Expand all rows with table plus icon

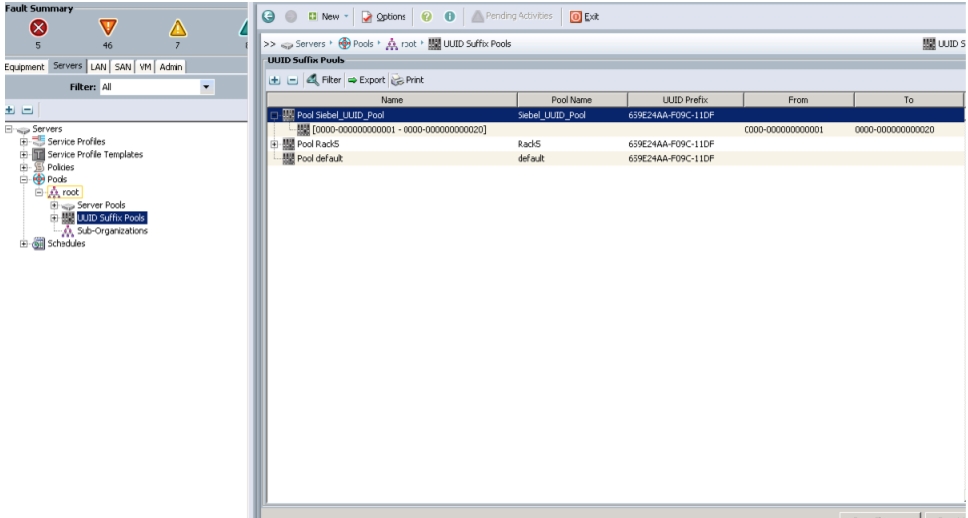(275, 80)
